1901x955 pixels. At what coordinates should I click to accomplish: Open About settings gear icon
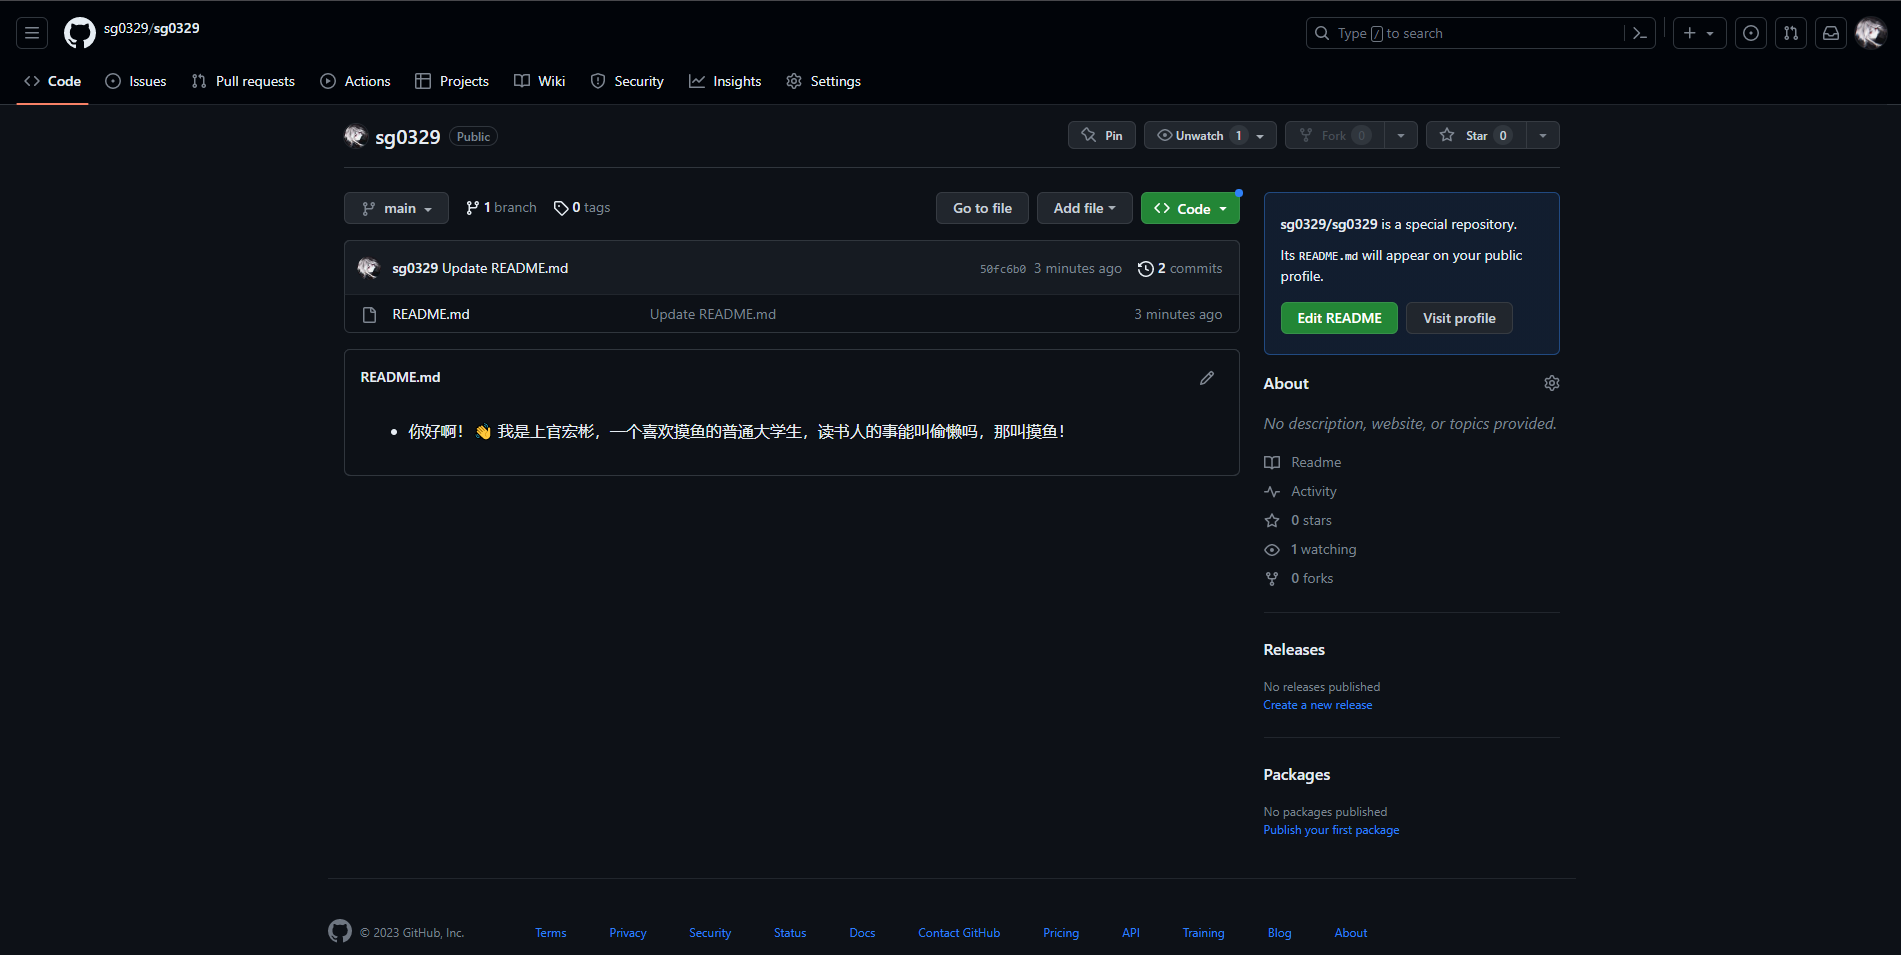pos(1552,383)
